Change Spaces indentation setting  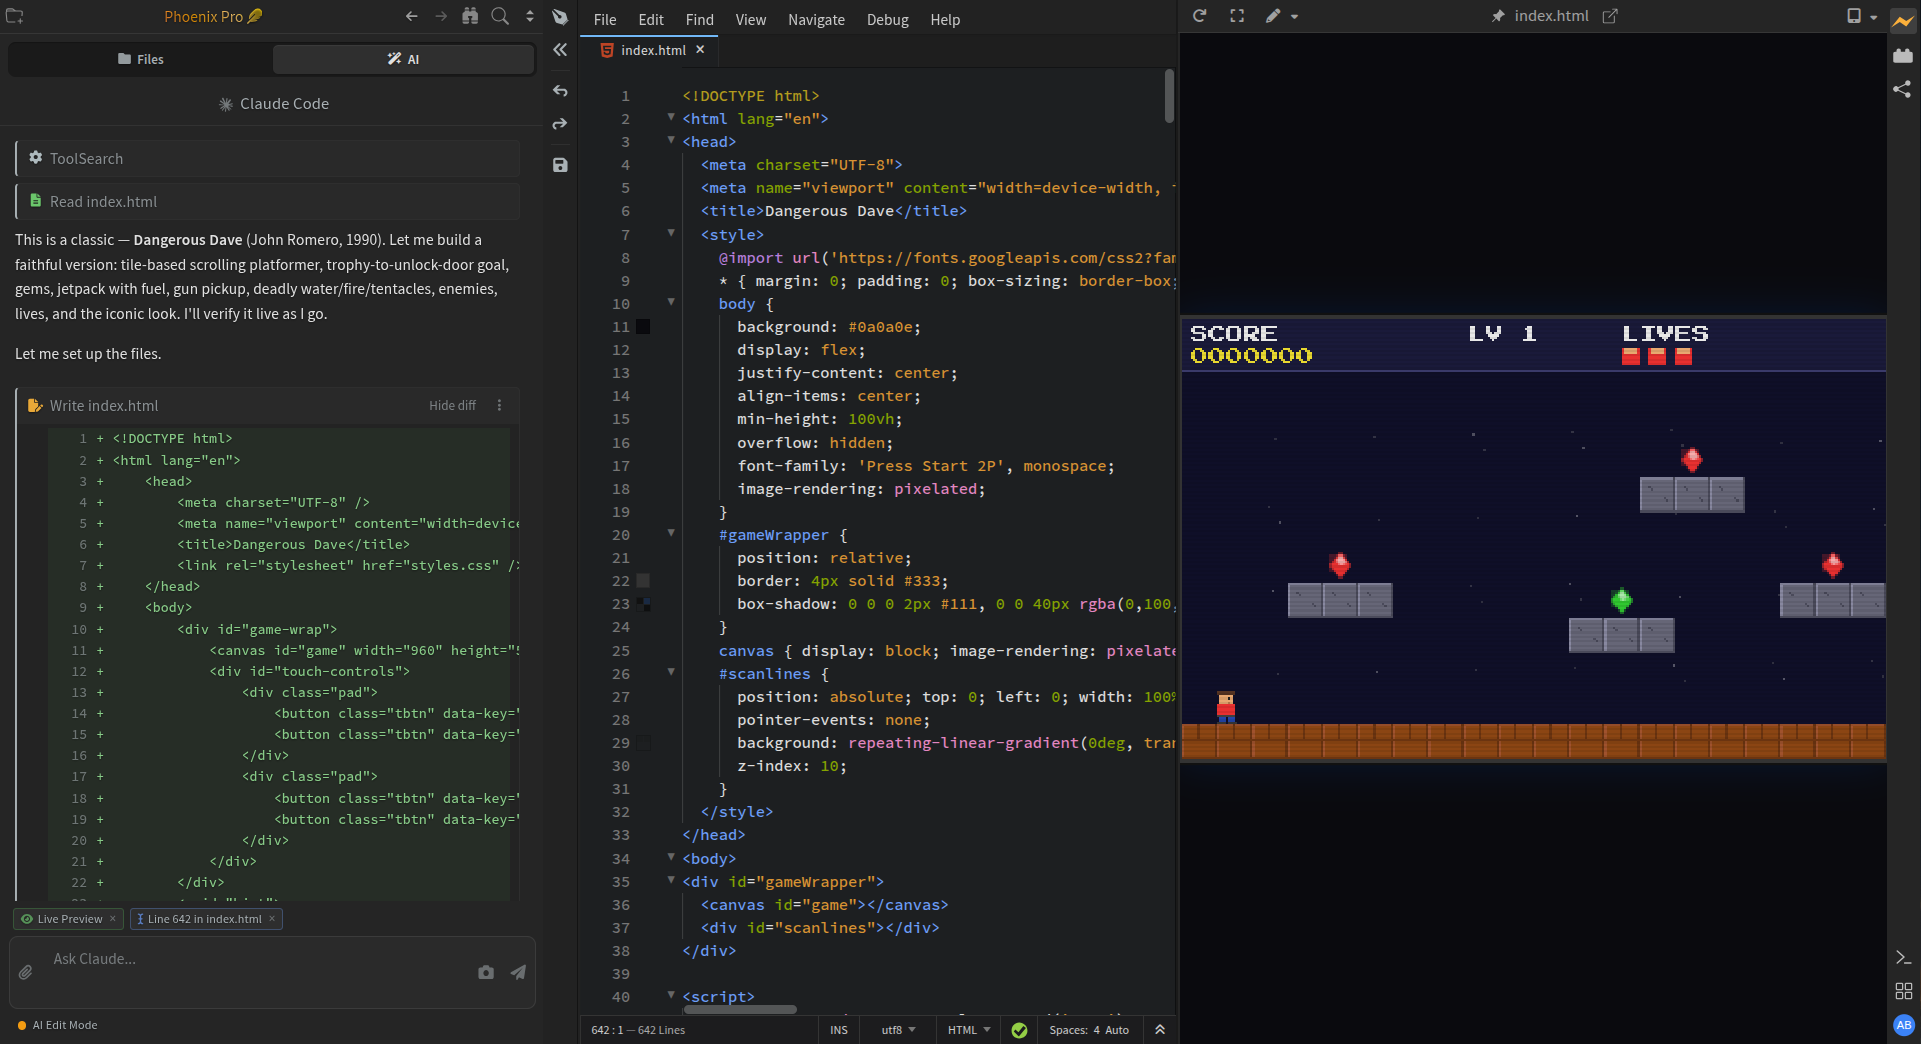click(x=1074, y=1030)
